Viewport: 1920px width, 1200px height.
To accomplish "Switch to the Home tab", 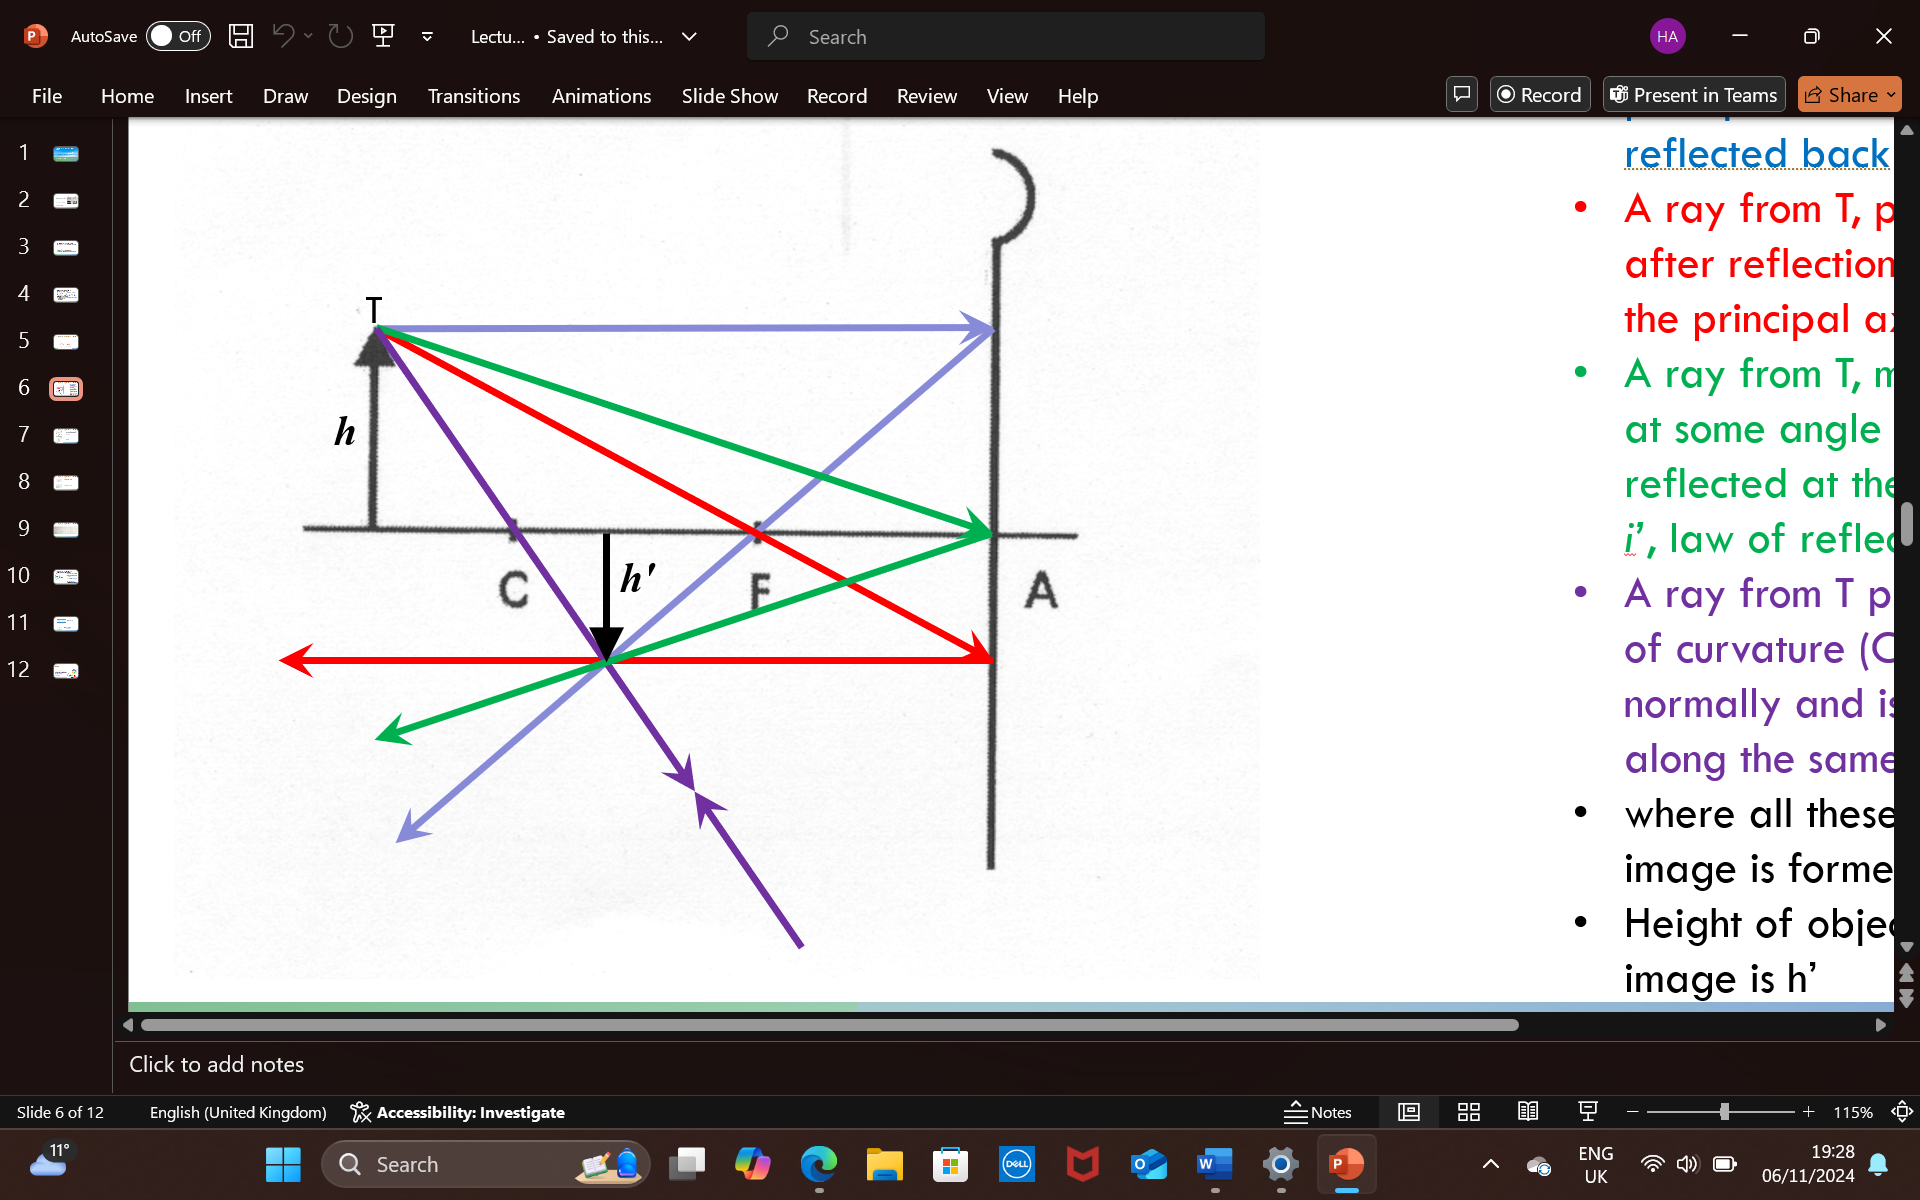I will pyautogui.click(x=127, y=96).
